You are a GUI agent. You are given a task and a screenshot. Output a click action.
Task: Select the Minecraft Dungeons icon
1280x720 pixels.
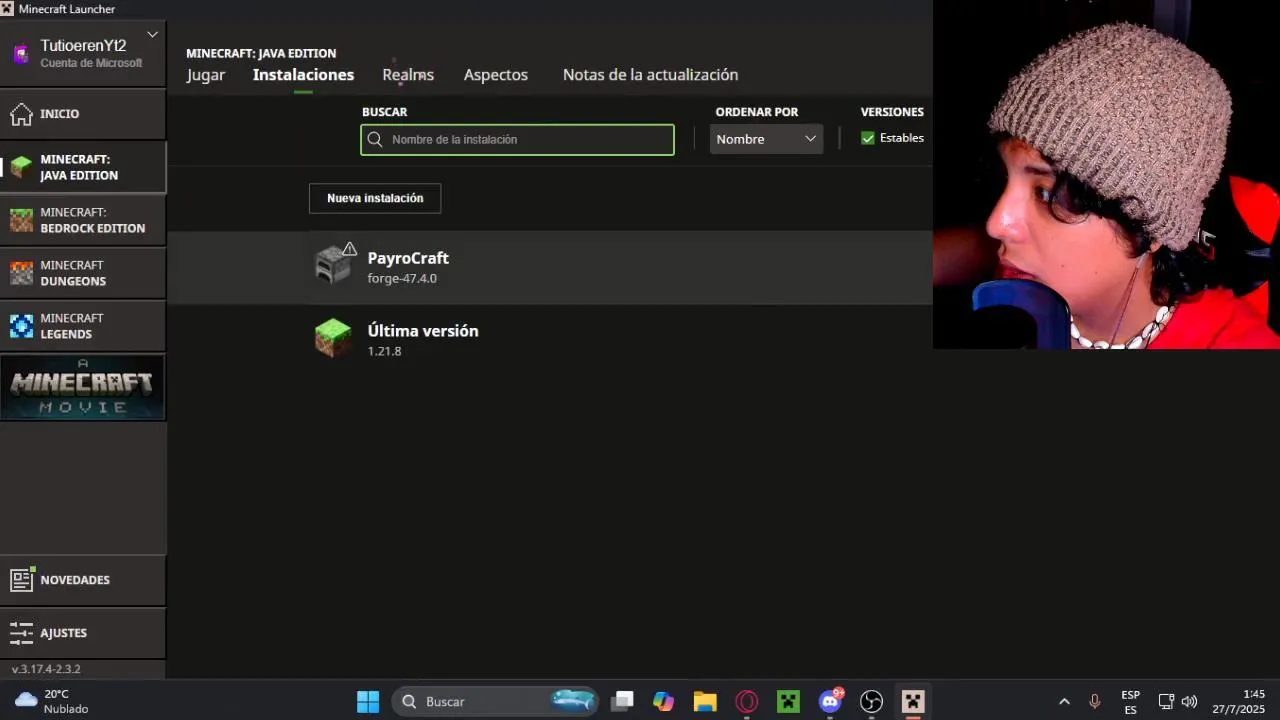22,273
